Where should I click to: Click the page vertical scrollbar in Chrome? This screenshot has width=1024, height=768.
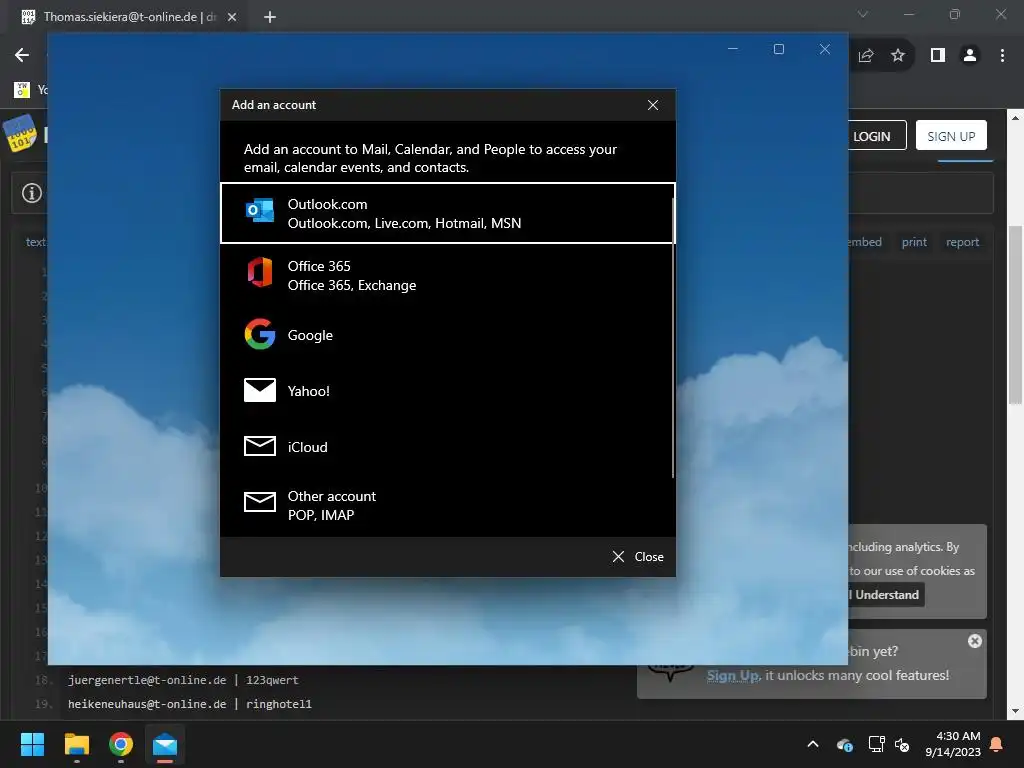1015,315
